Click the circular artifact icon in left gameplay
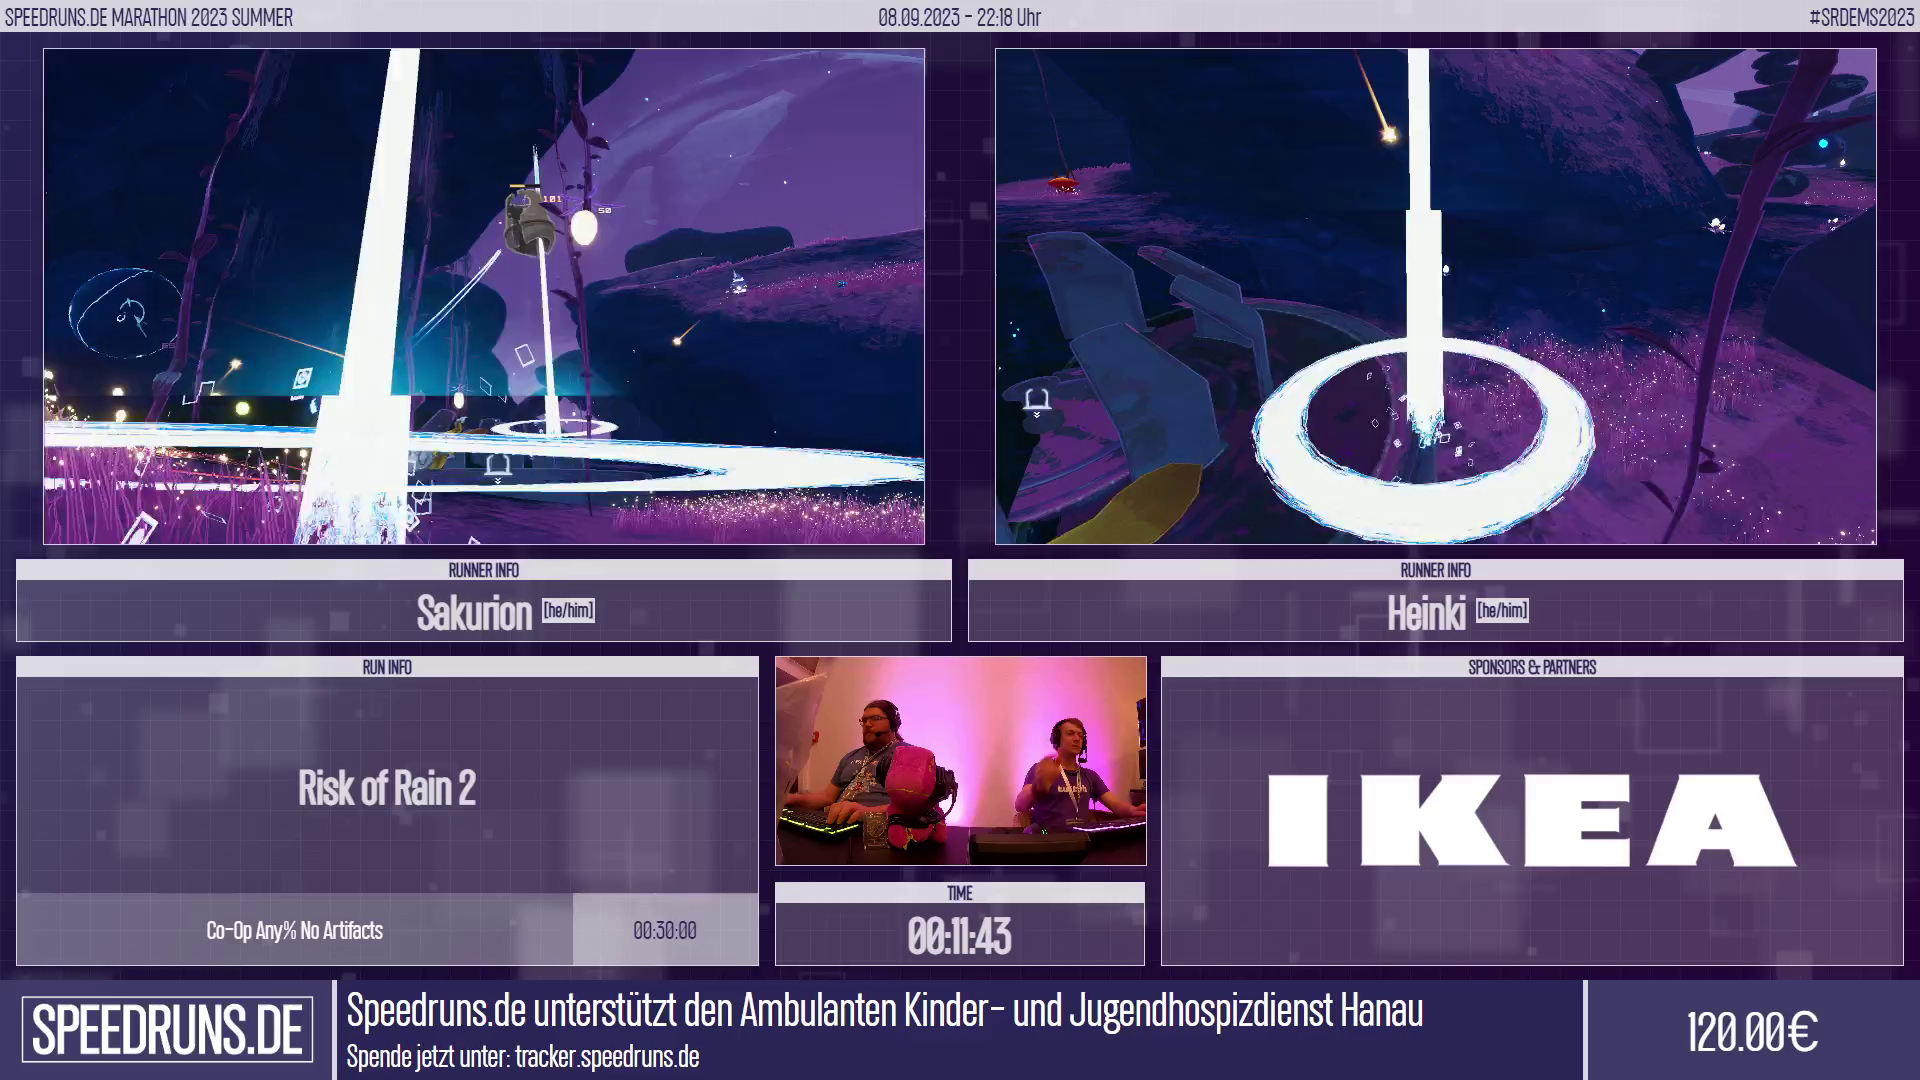Screen dimensions: 1920x1080 click(x=127, y=314)
